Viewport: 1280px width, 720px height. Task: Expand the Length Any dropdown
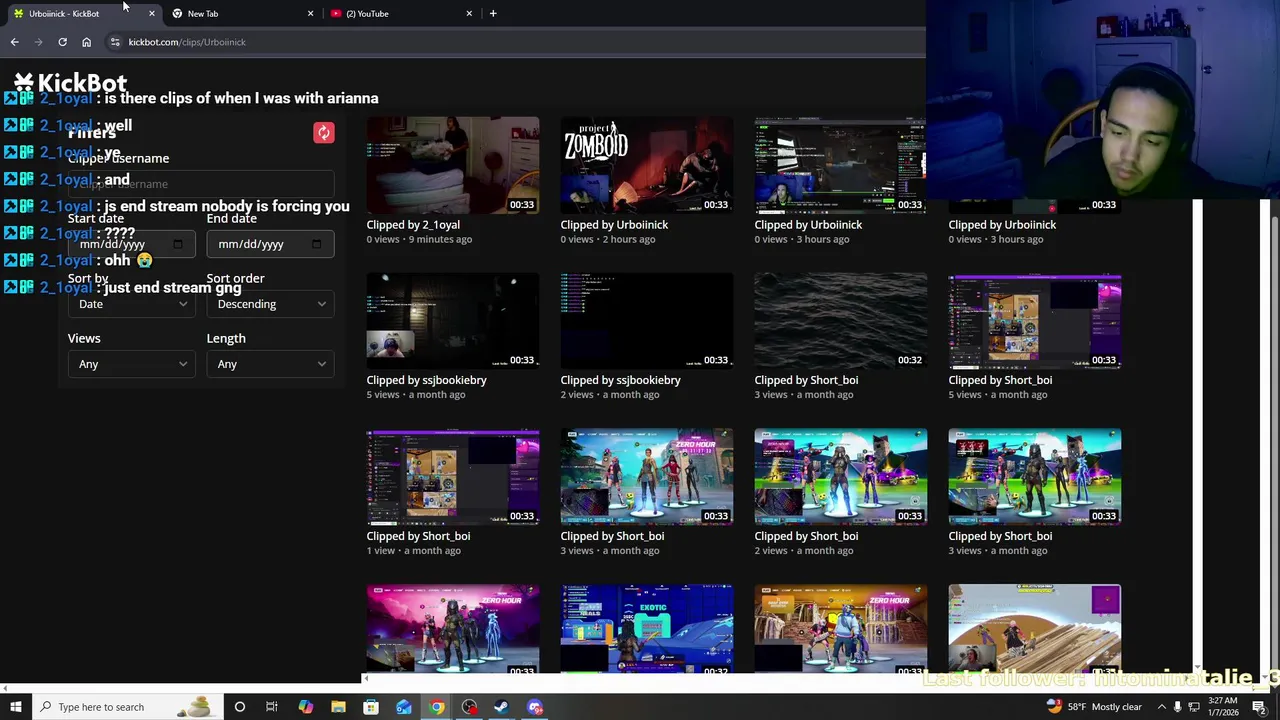(x=270, y=364)
